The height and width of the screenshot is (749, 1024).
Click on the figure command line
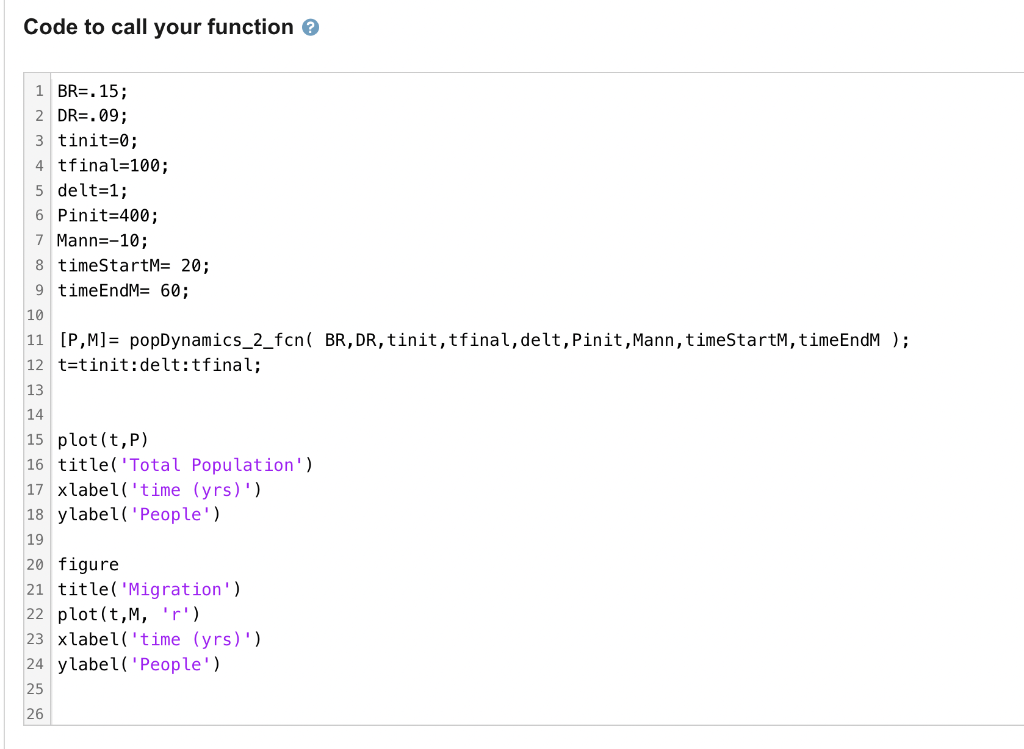coord(88,565)
